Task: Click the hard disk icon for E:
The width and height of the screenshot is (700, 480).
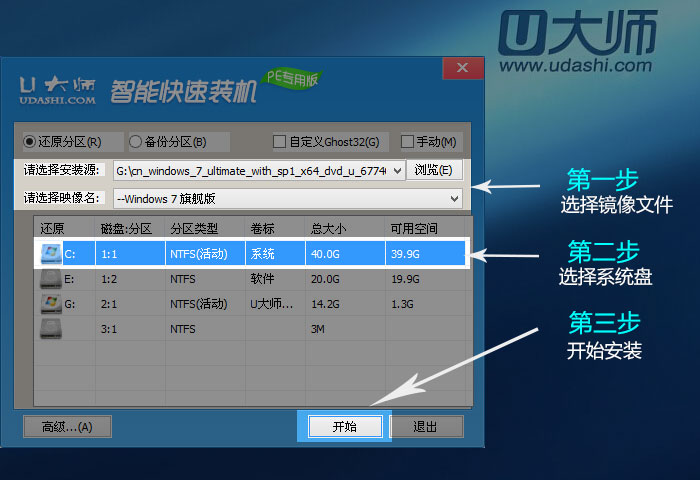Action: (x=51, y=279)
